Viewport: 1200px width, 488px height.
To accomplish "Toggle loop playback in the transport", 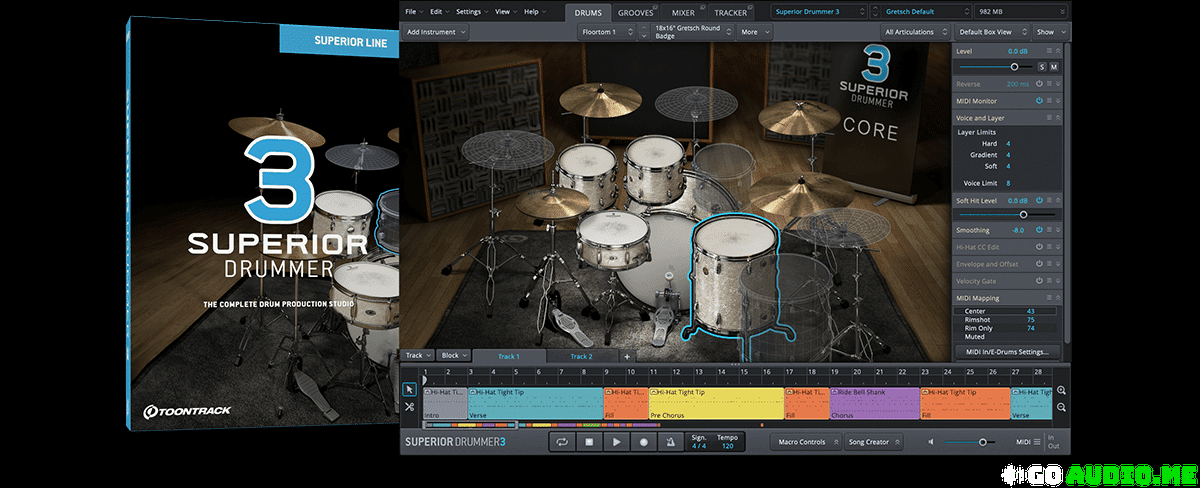I will coord(563,441).
